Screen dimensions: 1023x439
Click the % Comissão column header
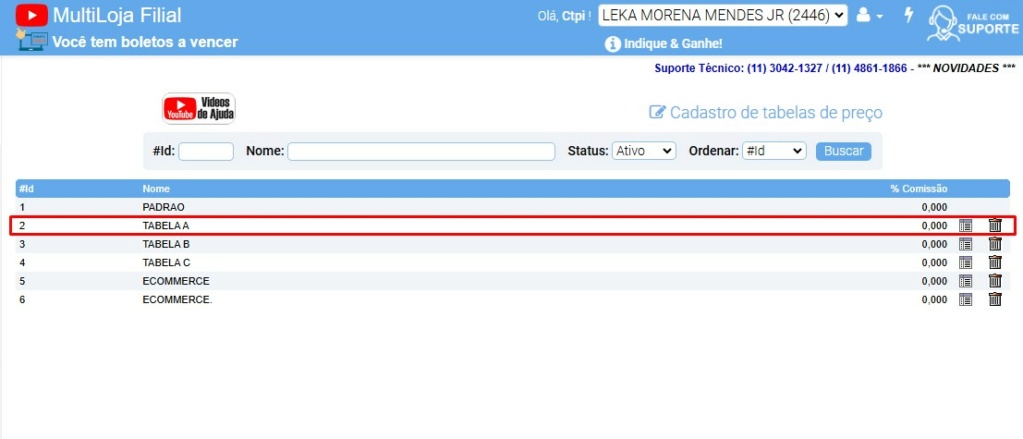click(919, 189)
